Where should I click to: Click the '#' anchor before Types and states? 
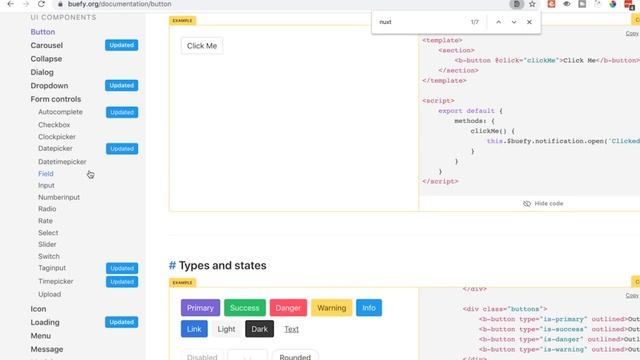(172, 265)
